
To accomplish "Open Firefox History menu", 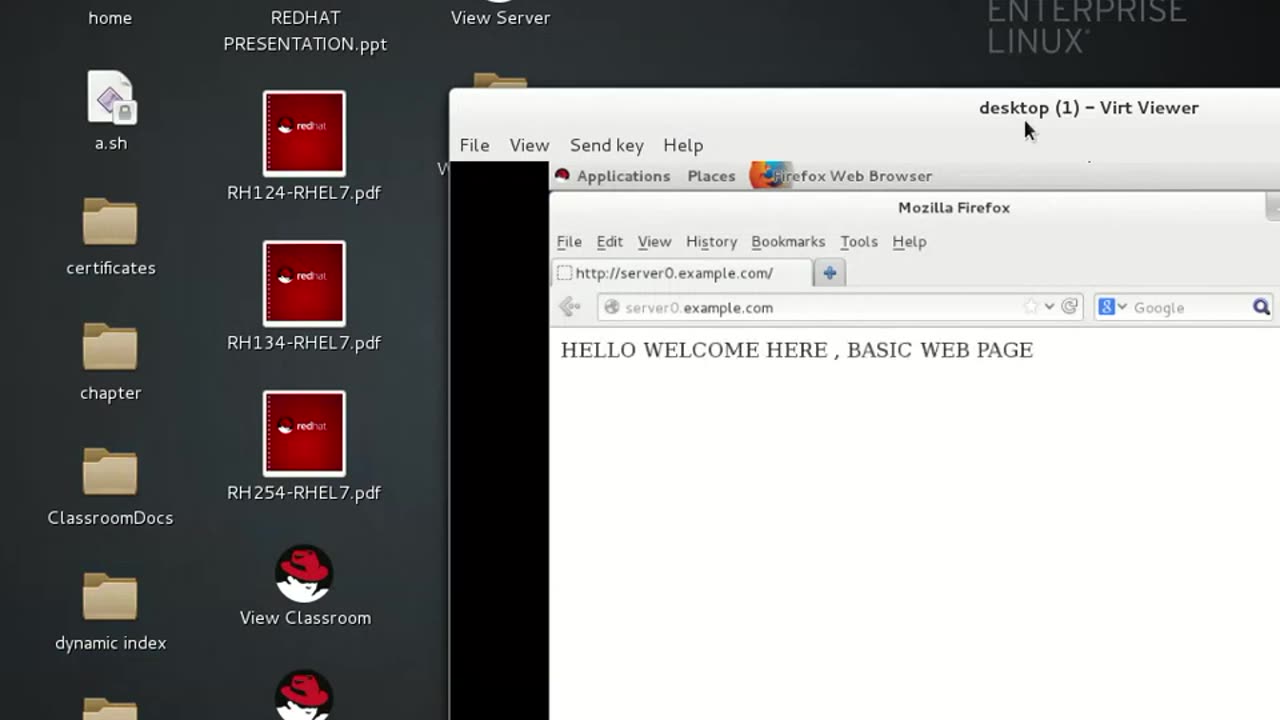I will 711,241.
